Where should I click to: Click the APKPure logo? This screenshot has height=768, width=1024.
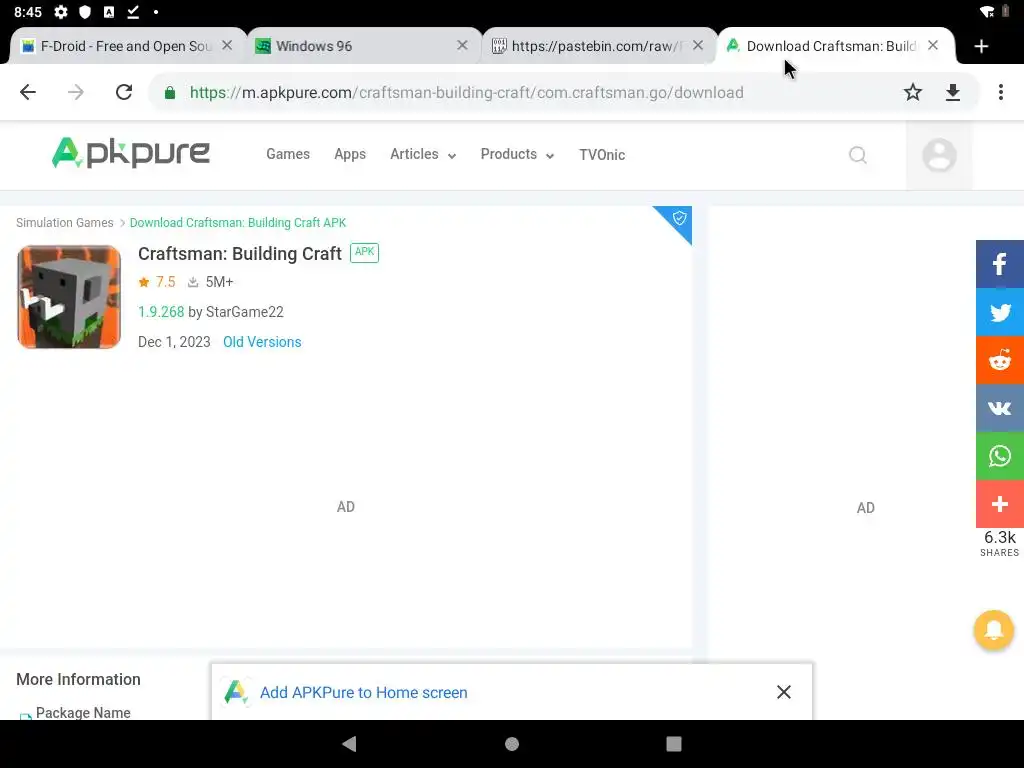(131, 153)
